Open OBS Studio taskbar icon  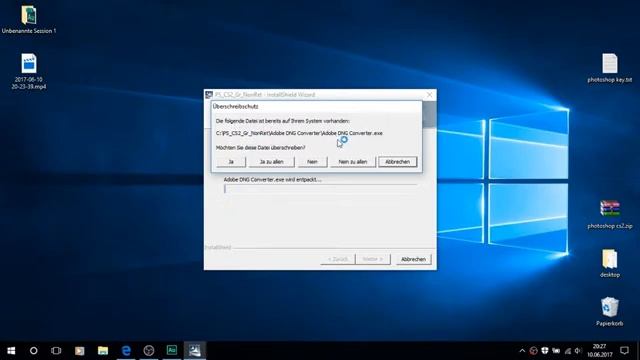pyautogui.click(x=149, y=351)
